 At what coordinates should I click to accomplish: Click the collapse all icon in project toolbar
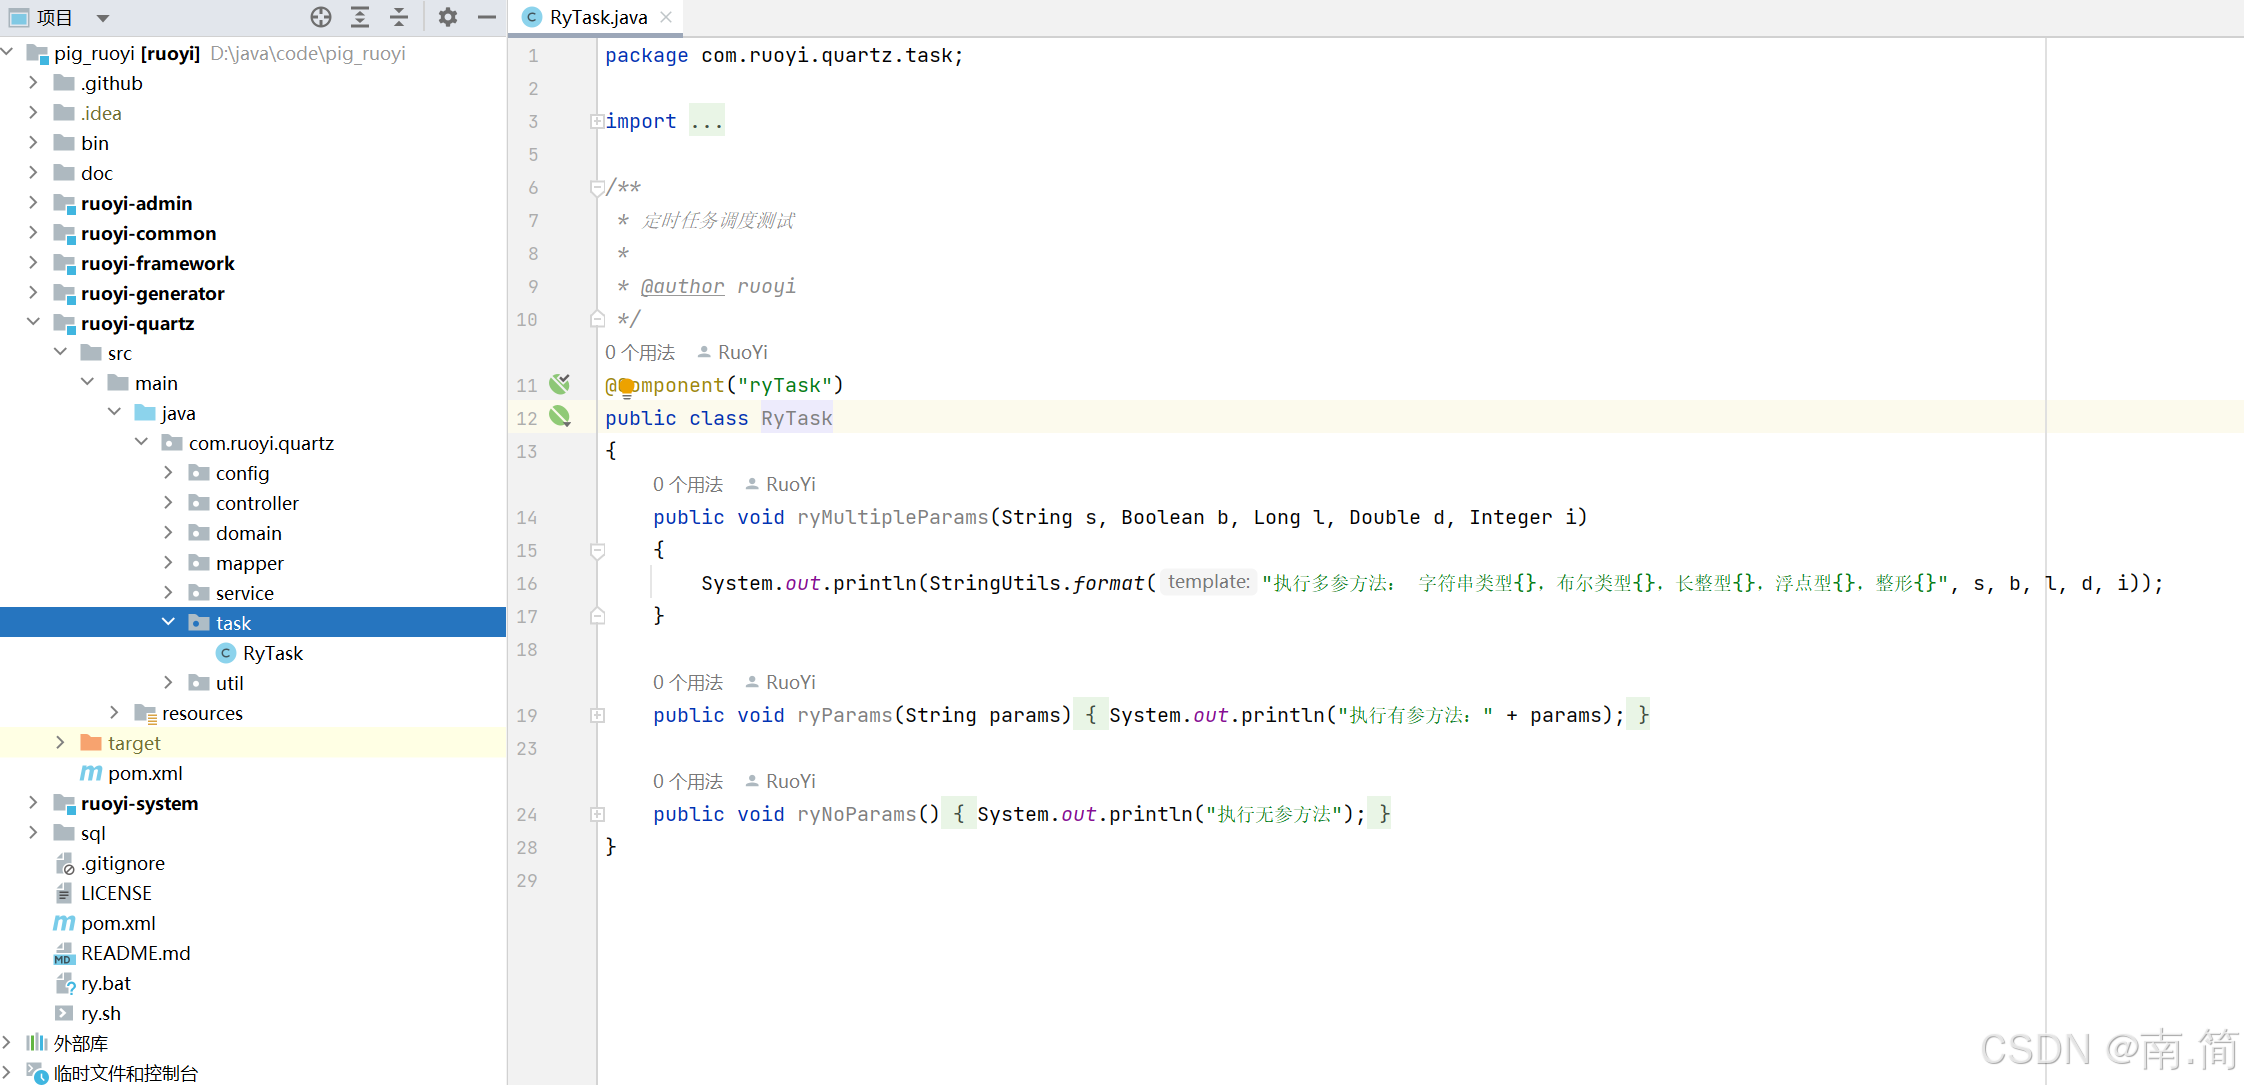tap(399, 17)
